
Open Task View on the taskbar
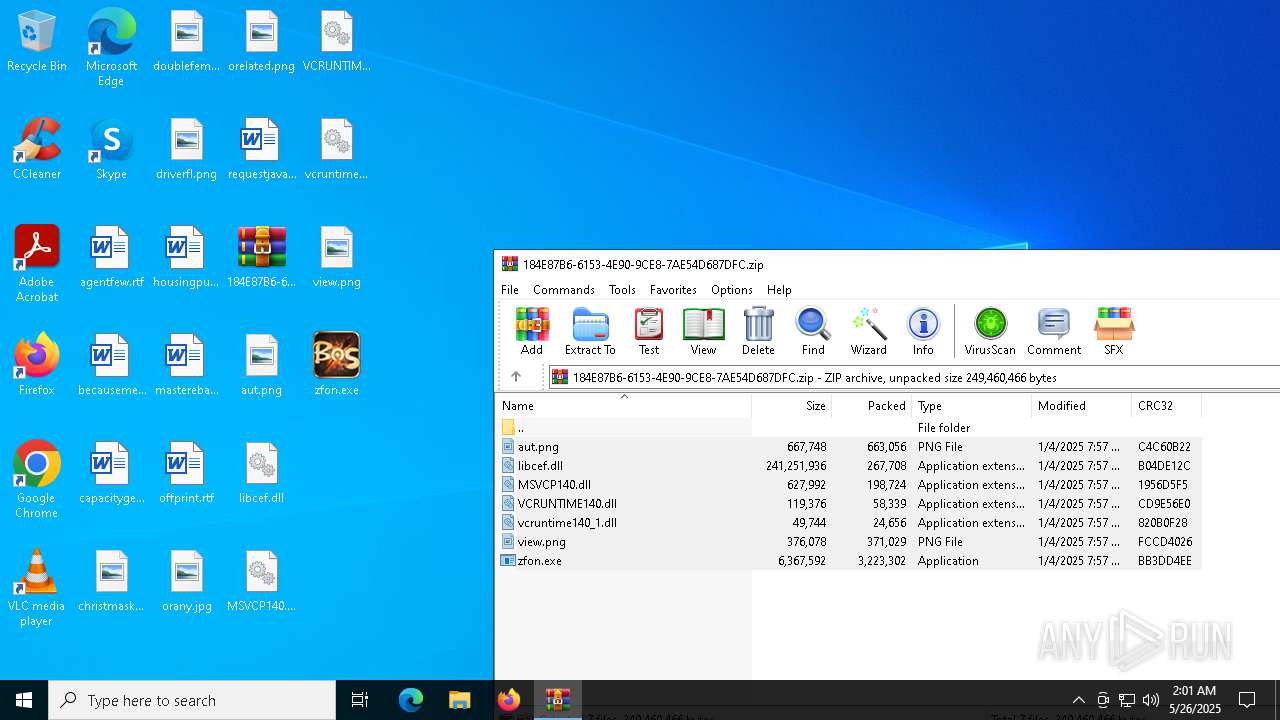pos(360,700)
